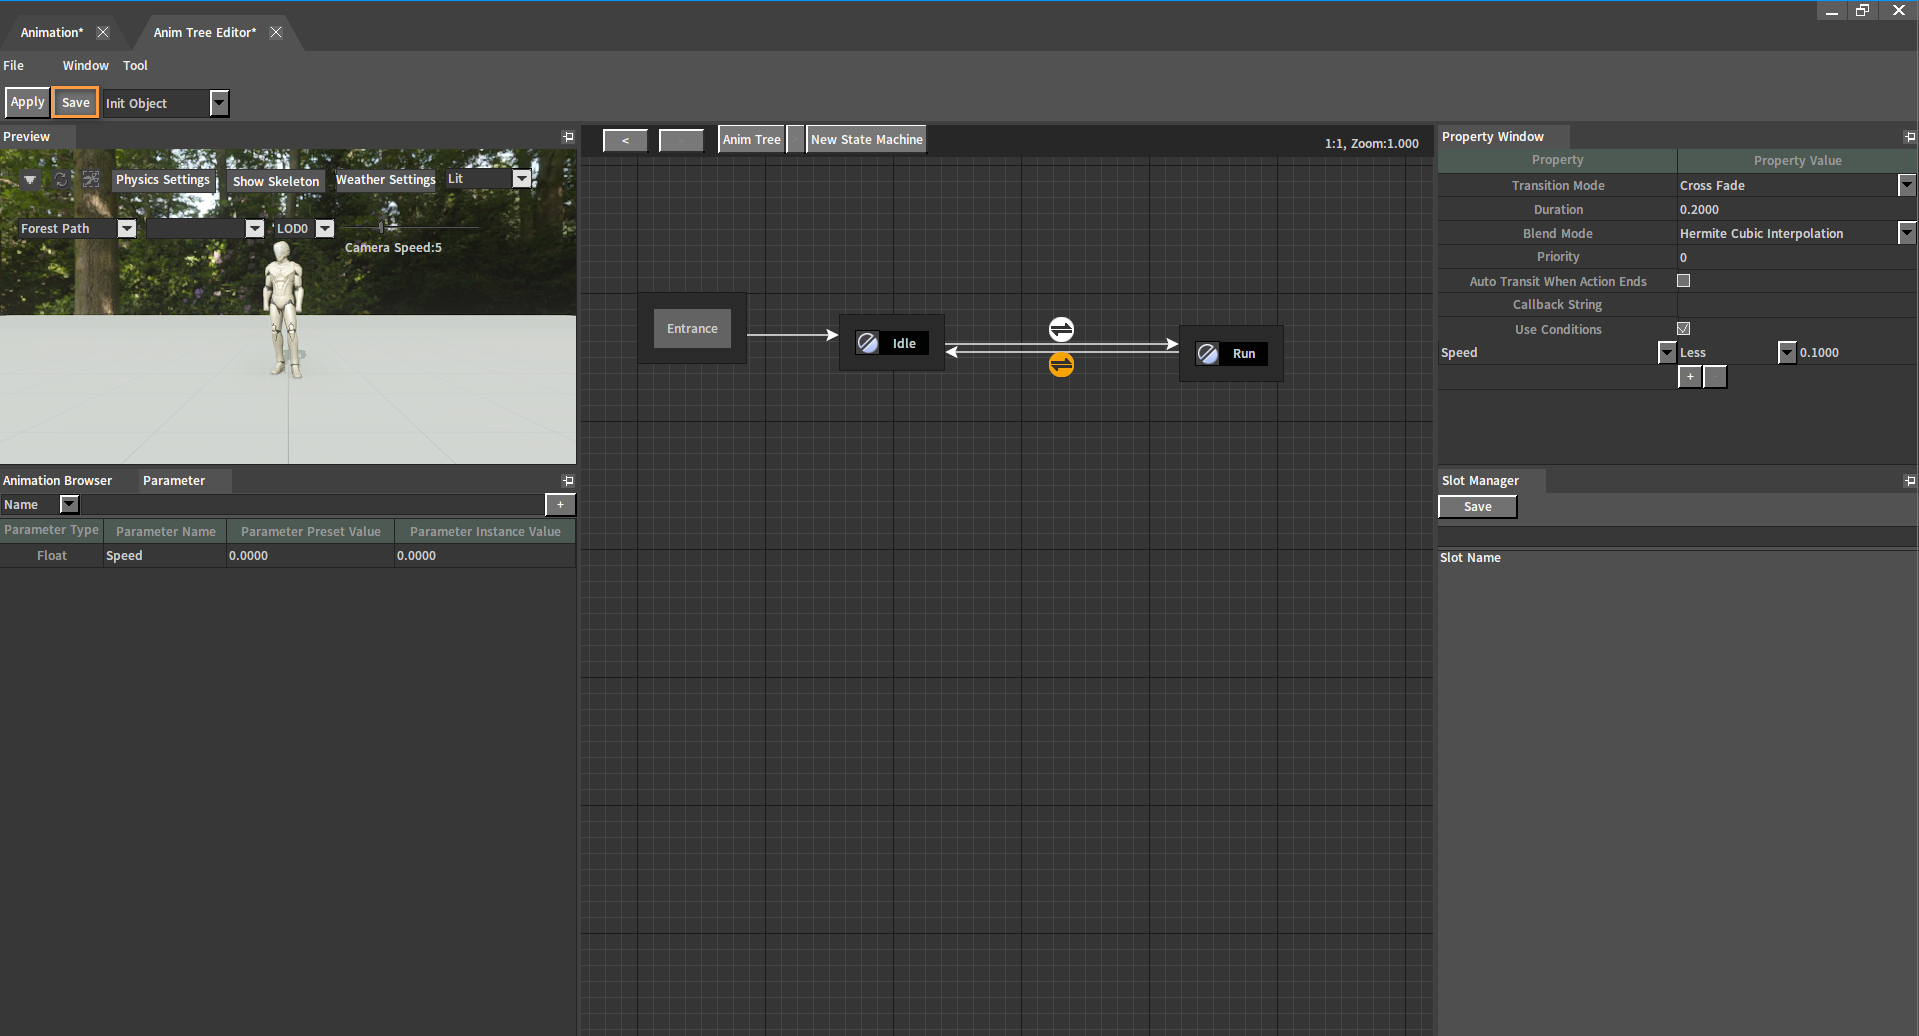1919x1036 pixels.
Task: Click the Parameter Instance Value column header
Action: pyautogui.click(x=485, y=531)
